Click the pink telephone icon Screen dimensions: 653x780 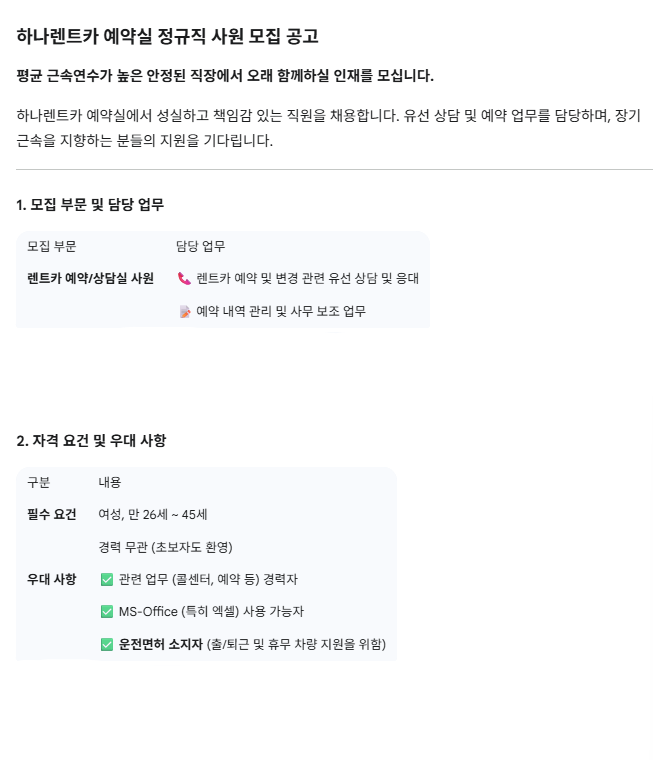tap(184, 279)
